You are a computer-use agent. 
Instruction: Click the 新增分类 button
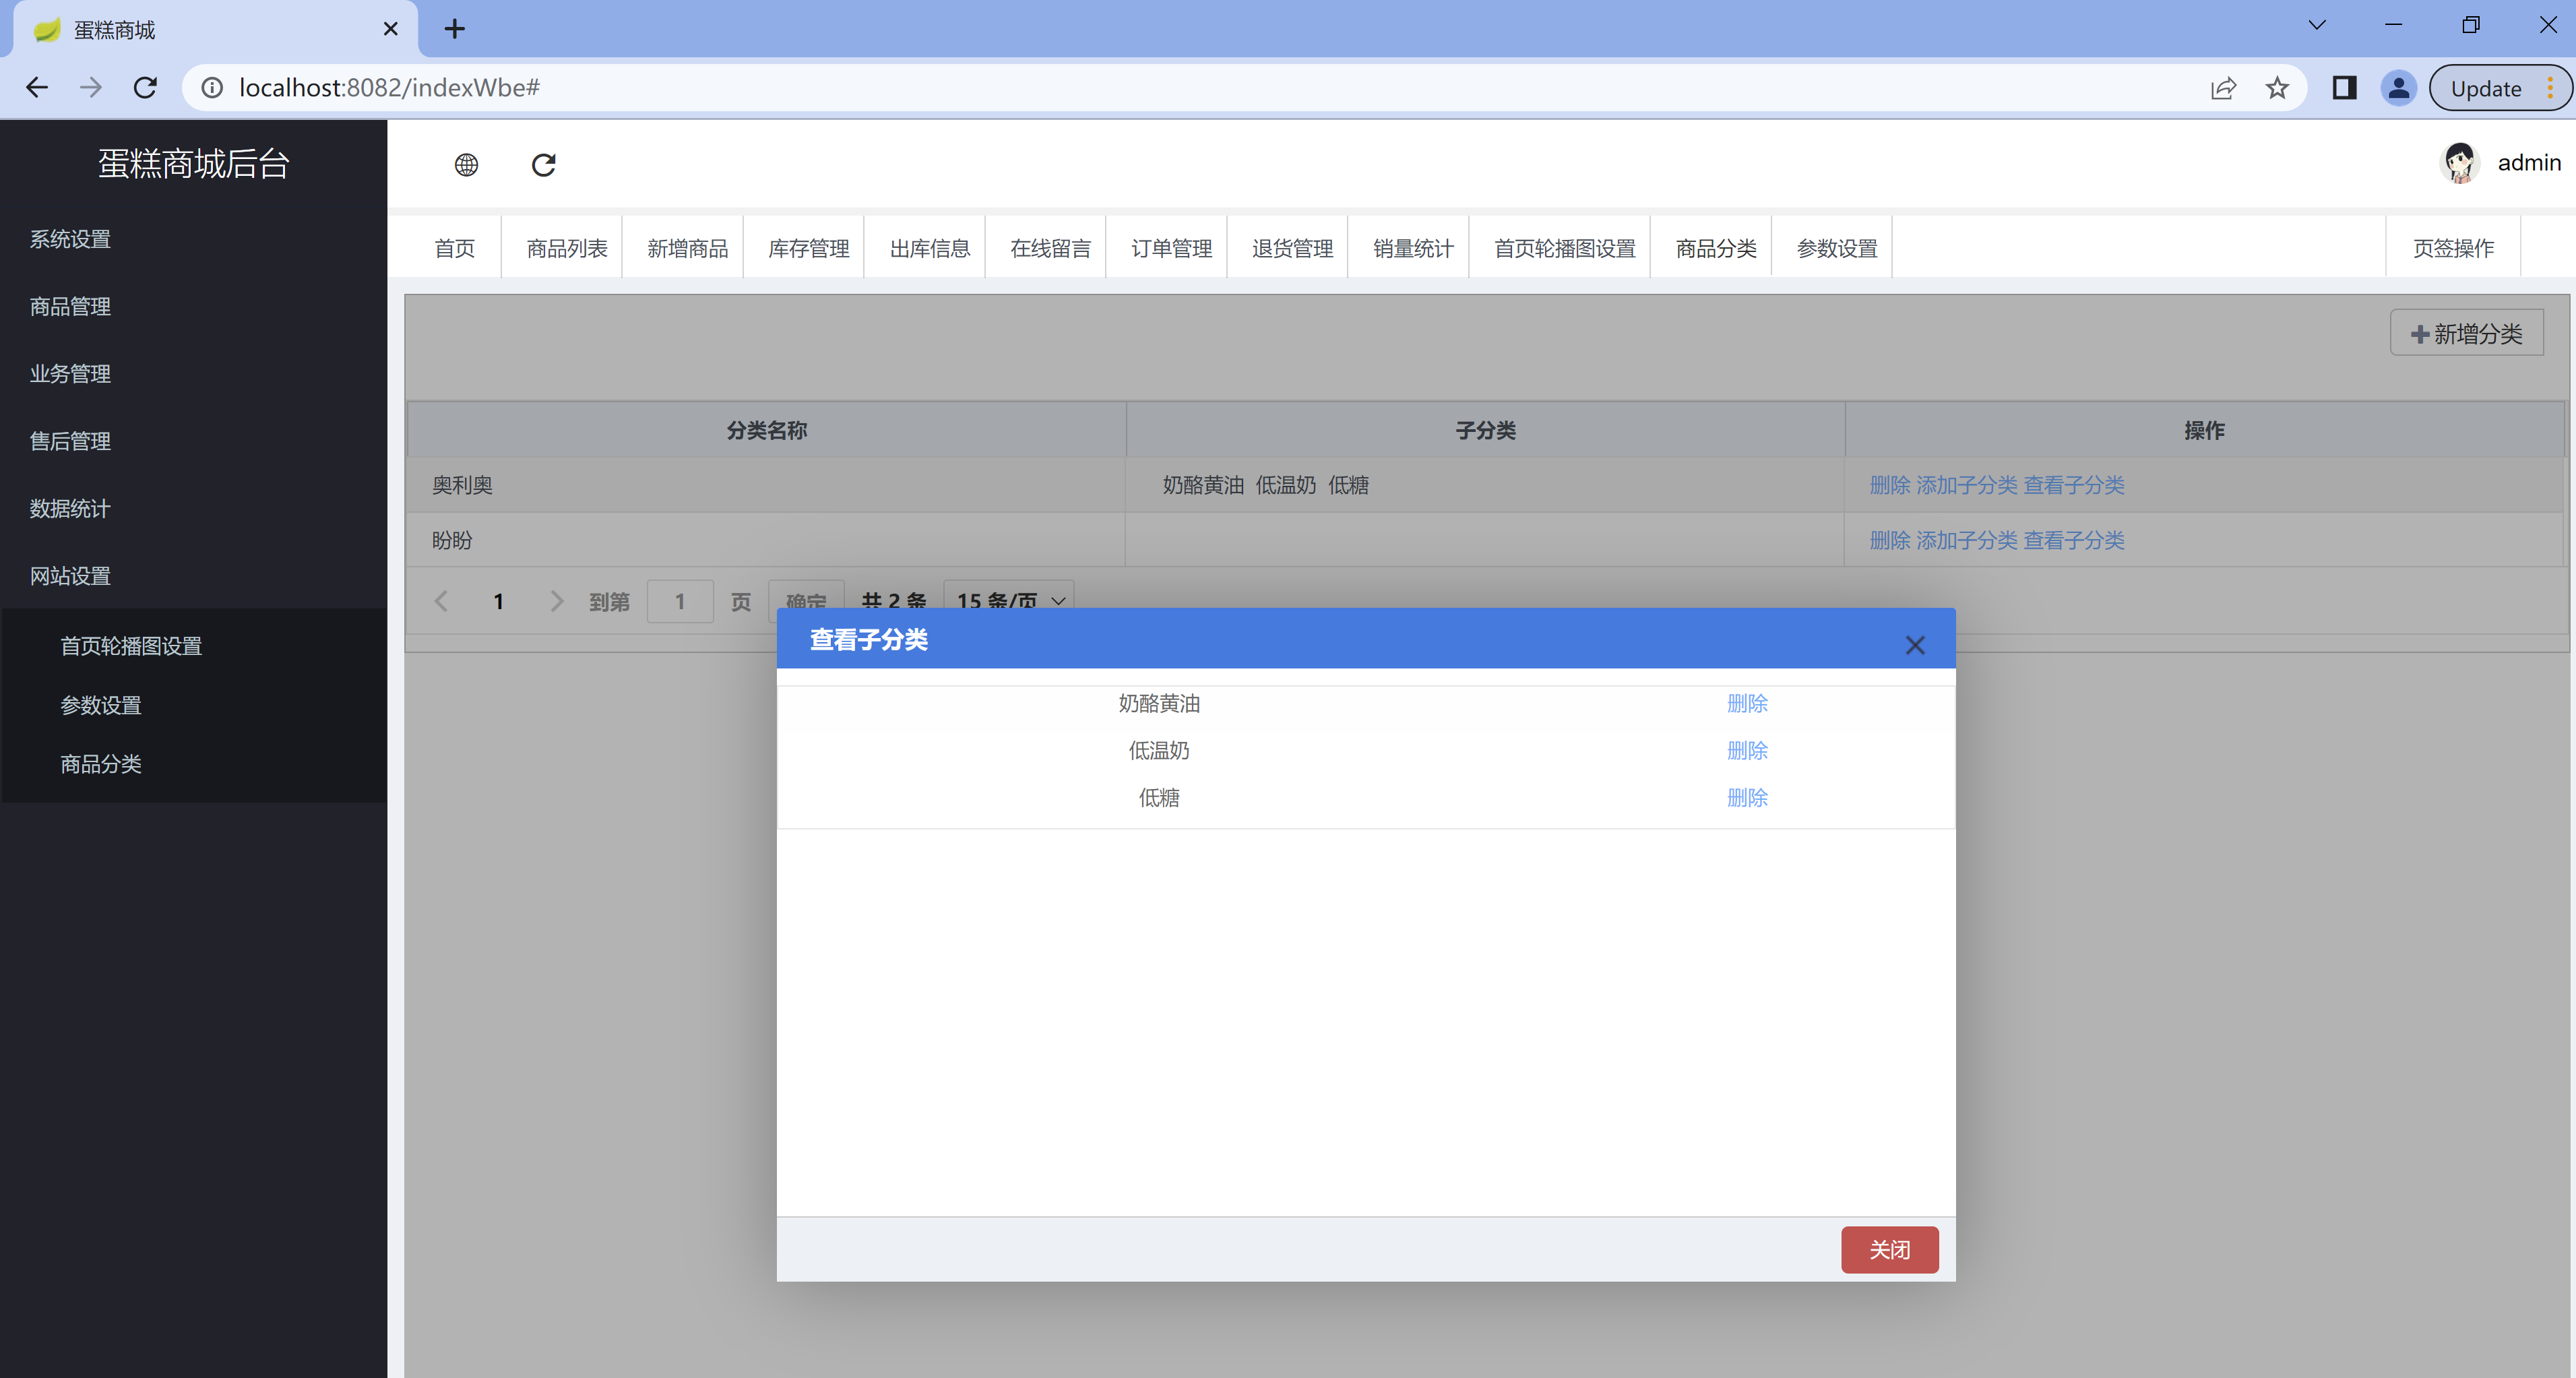2466,333
